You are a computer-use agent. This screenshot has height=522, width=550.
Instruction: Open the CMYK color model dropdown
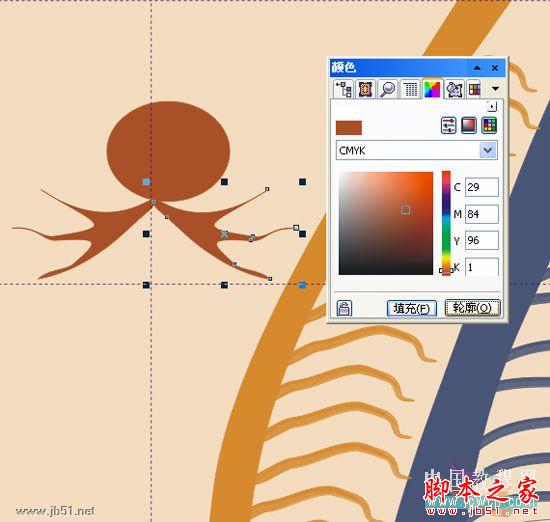pyautogui.click(x=488, y=150)
